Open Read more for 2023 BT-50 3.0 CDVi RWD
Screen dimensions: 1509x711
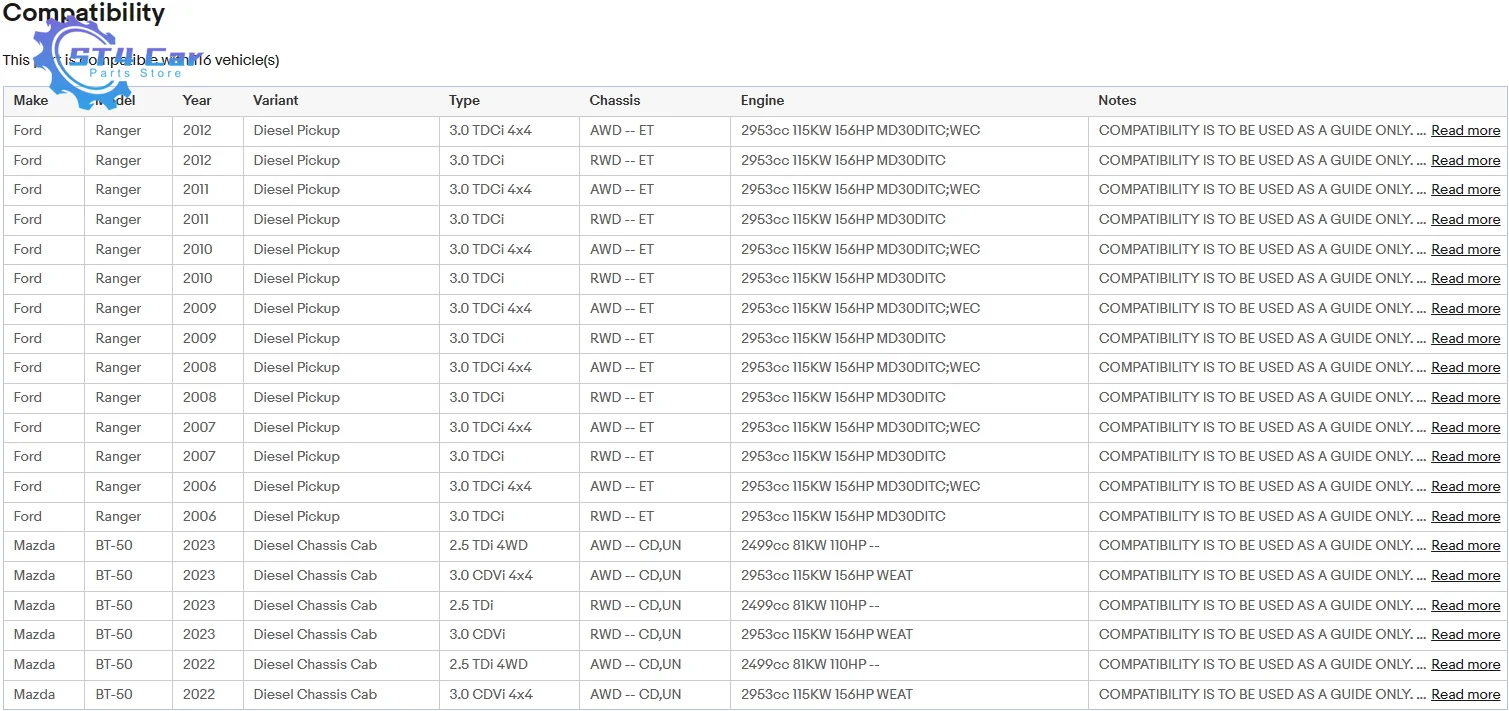(x=1465, y=634)
